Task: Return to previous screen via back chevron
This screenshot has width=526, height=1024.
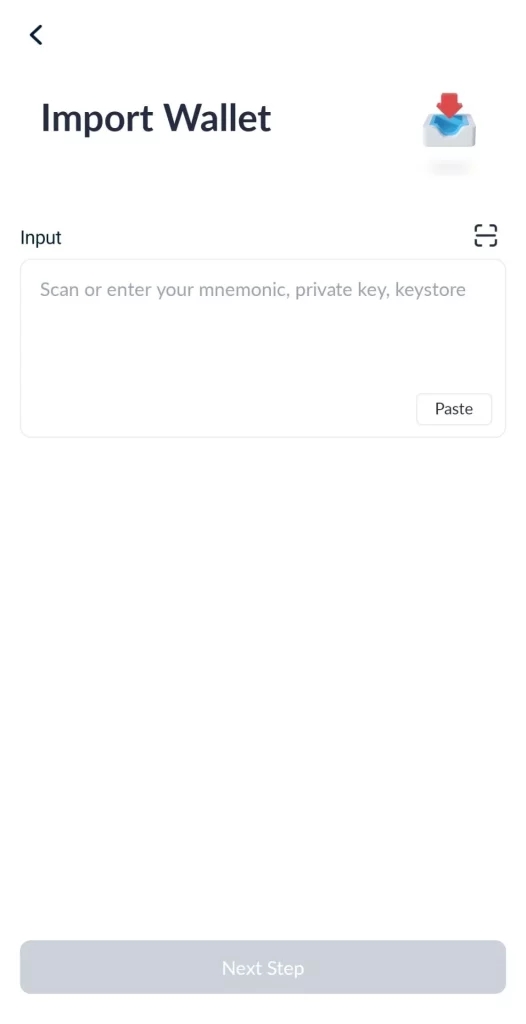Action: coord(36,35)
